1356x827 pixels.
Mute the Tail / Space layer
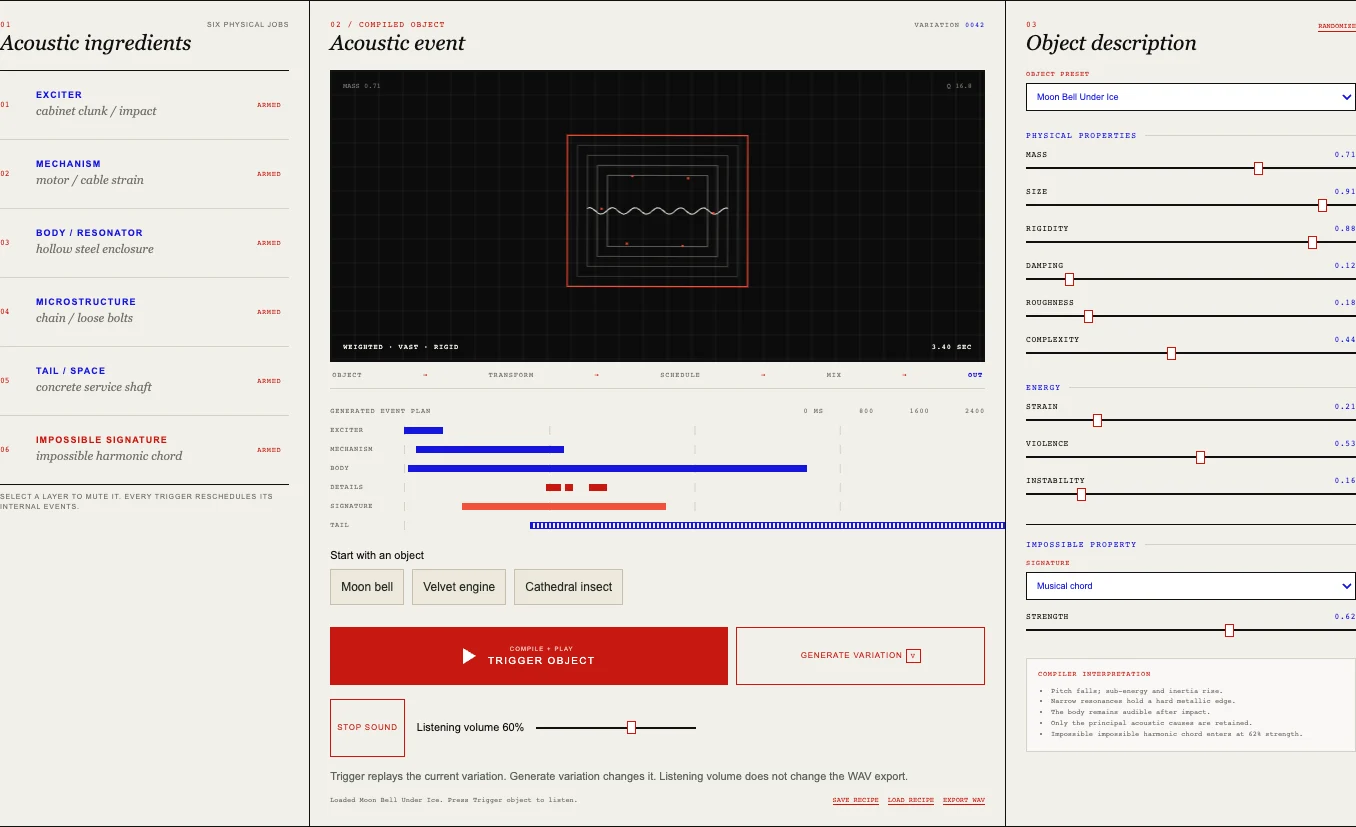(144, 380)
